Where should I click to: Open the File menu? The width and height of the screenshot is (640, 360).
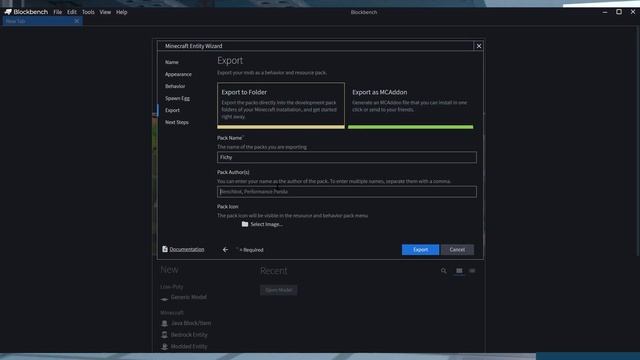58,12
